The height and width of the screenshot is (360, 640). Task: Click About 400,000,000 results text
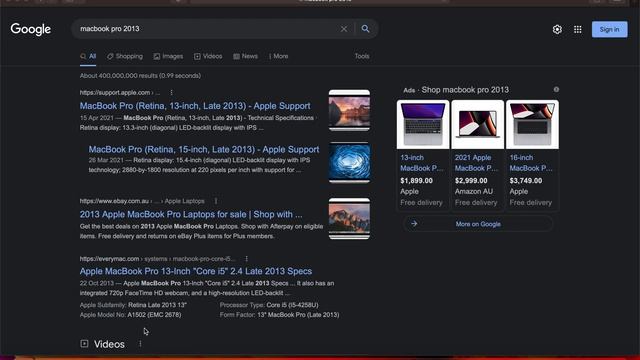pos(140,76)
